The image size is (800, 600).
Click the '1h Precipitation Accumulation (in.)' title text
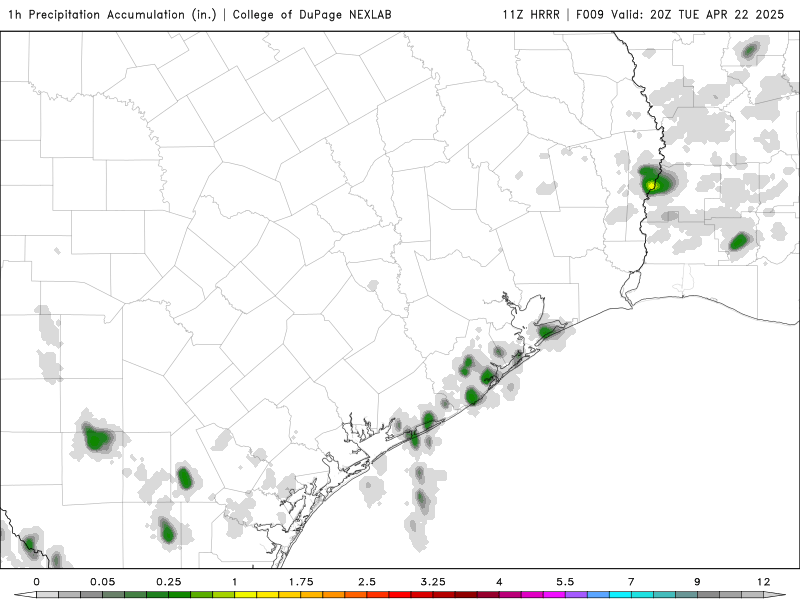coord(112,15)
